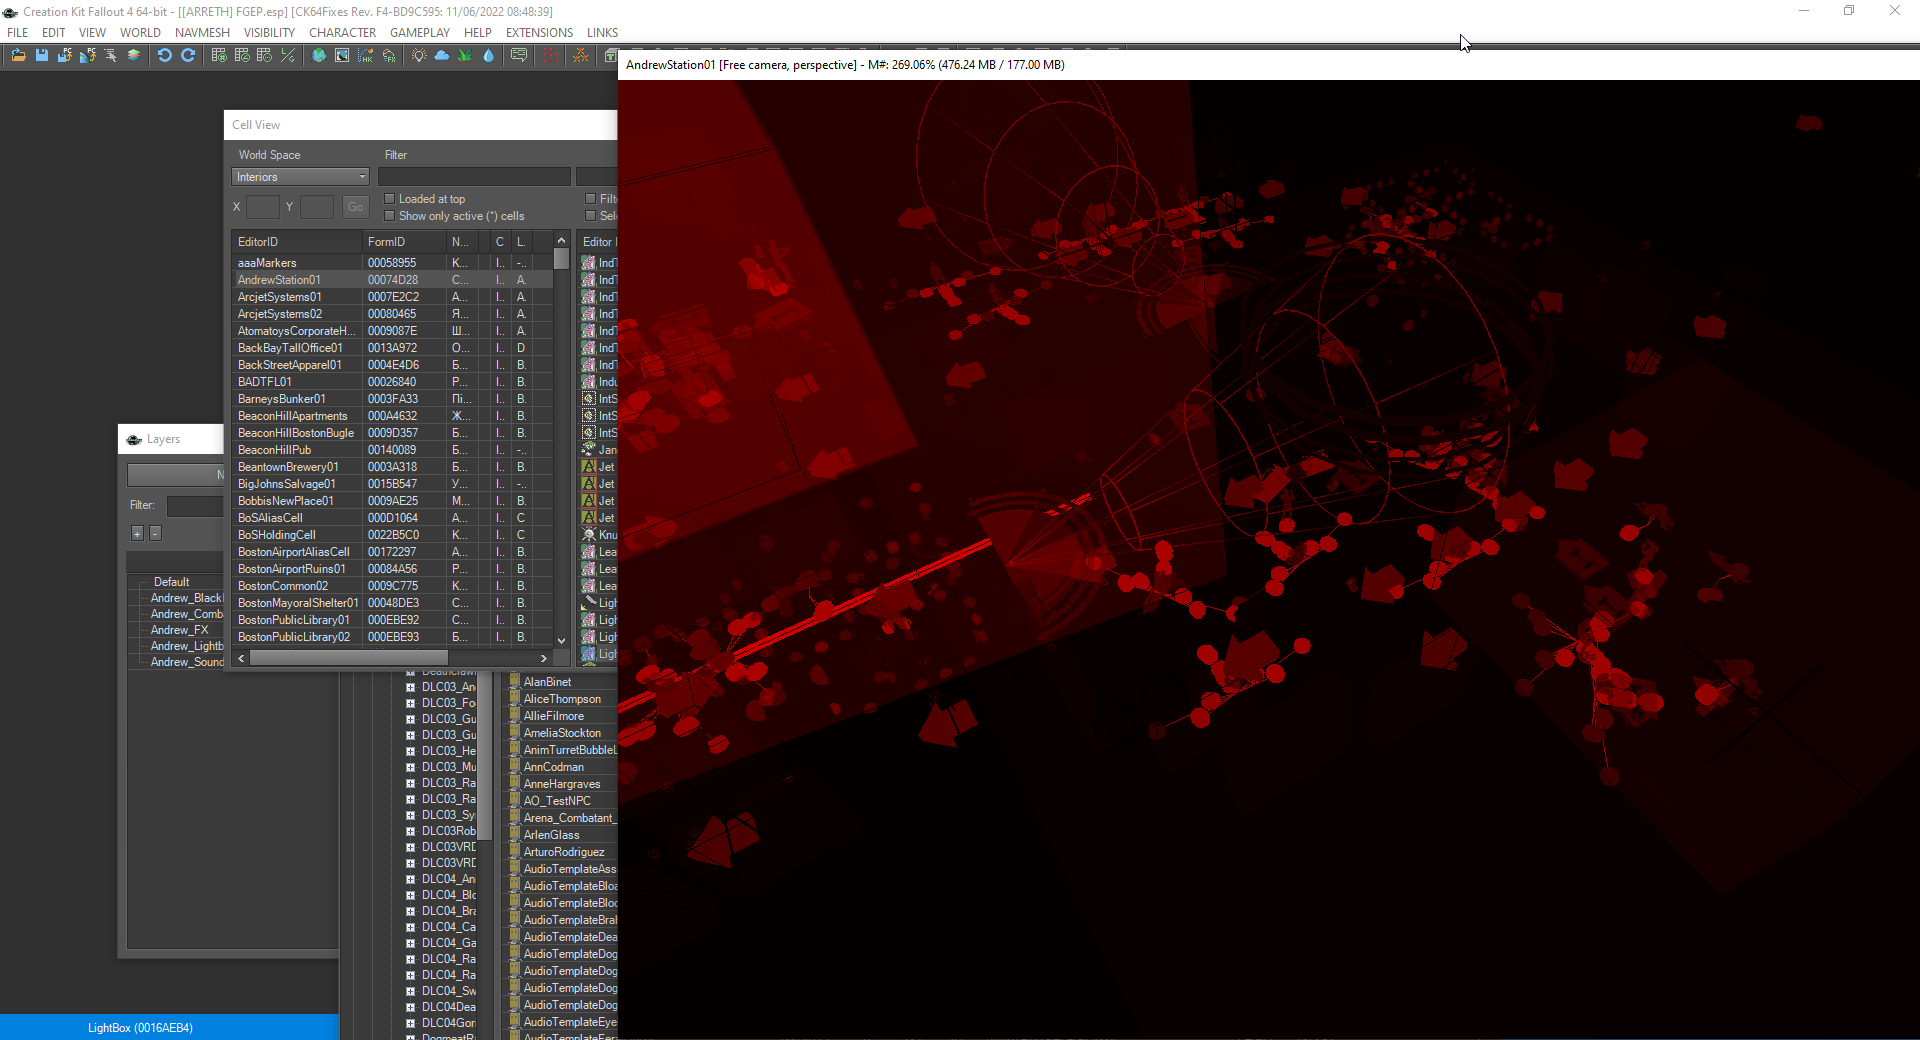Expand the DLC03Rob tree node
The width and height of the screenshot is (1920, 1040).
(410, 831)
